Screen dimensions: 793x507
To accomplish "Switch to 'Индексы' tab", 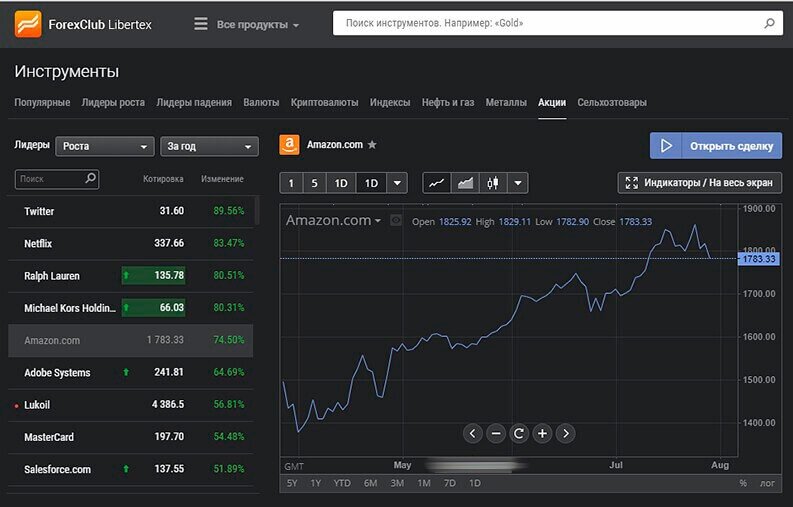I will point(390,102).
